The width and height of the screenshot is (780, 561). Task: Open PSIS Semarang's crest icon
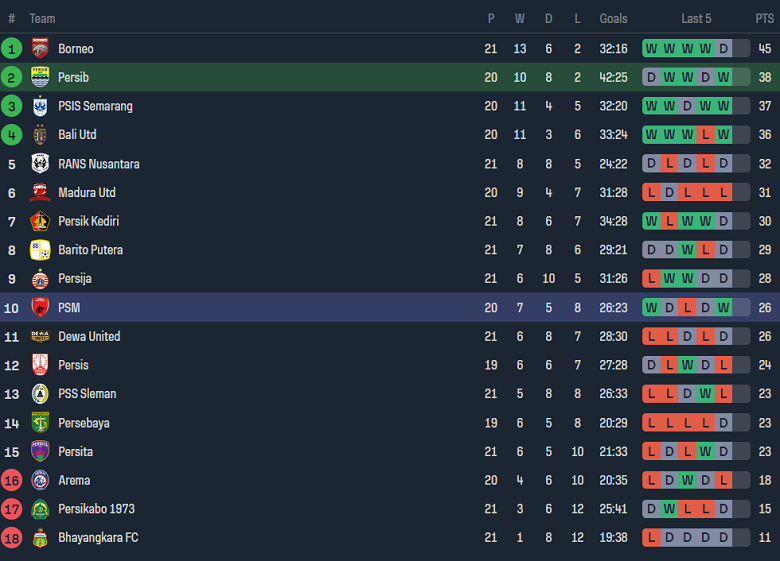click(x=40, y=106)
